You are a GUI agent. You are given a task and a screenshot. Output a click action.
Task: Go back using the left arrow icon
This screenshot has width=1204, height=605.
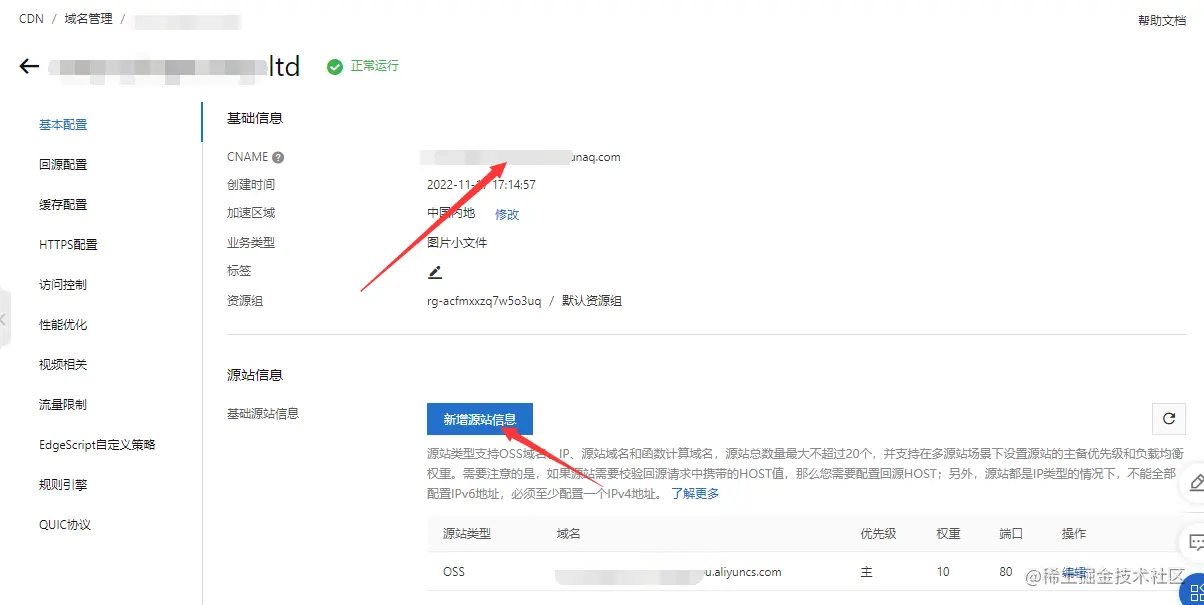[29, 67]
